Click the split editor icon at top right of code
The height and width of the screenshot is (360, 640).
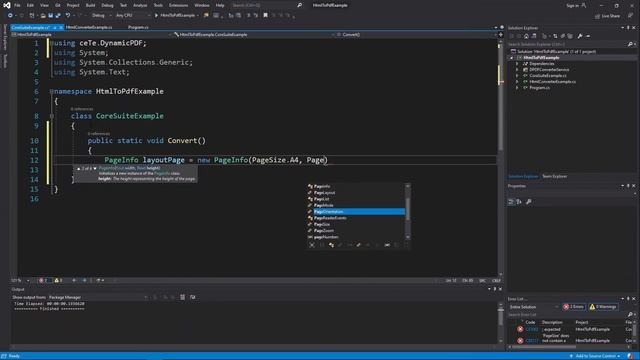[x=501, y=35]
